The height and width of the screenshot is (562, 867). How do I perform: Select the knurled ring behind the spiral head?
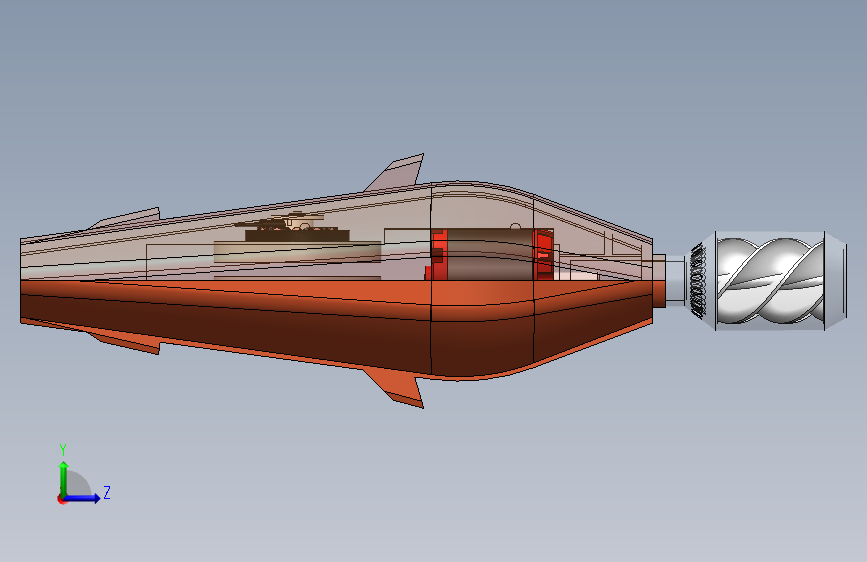click(x=697, y=281)
